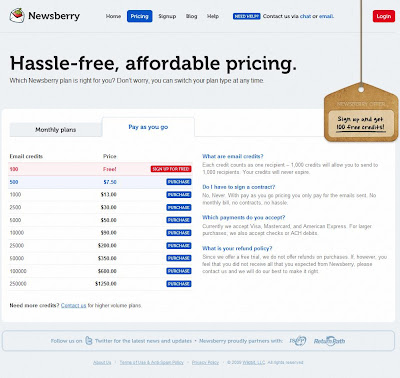400x378 pixels.
Task: Go to the Signup page
Action: pyautogui.click(x=167, y=16)
